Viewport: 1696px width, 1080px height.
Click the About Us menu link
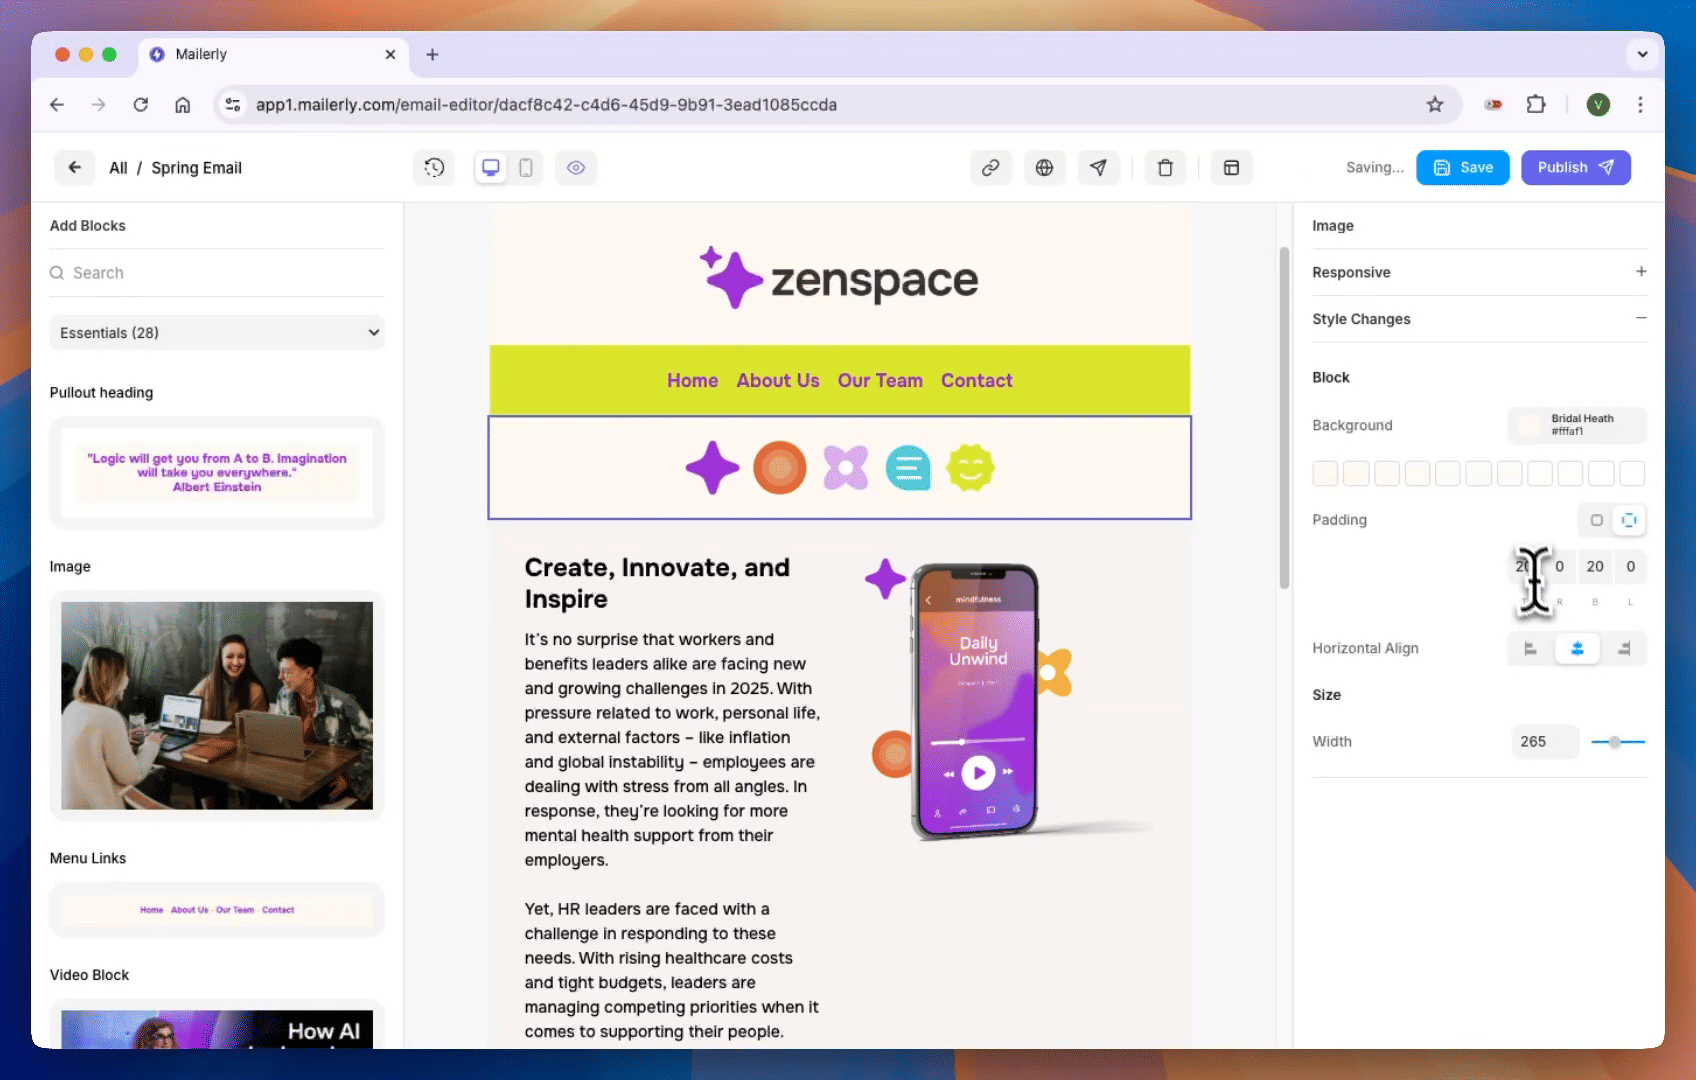click(777, 381)
